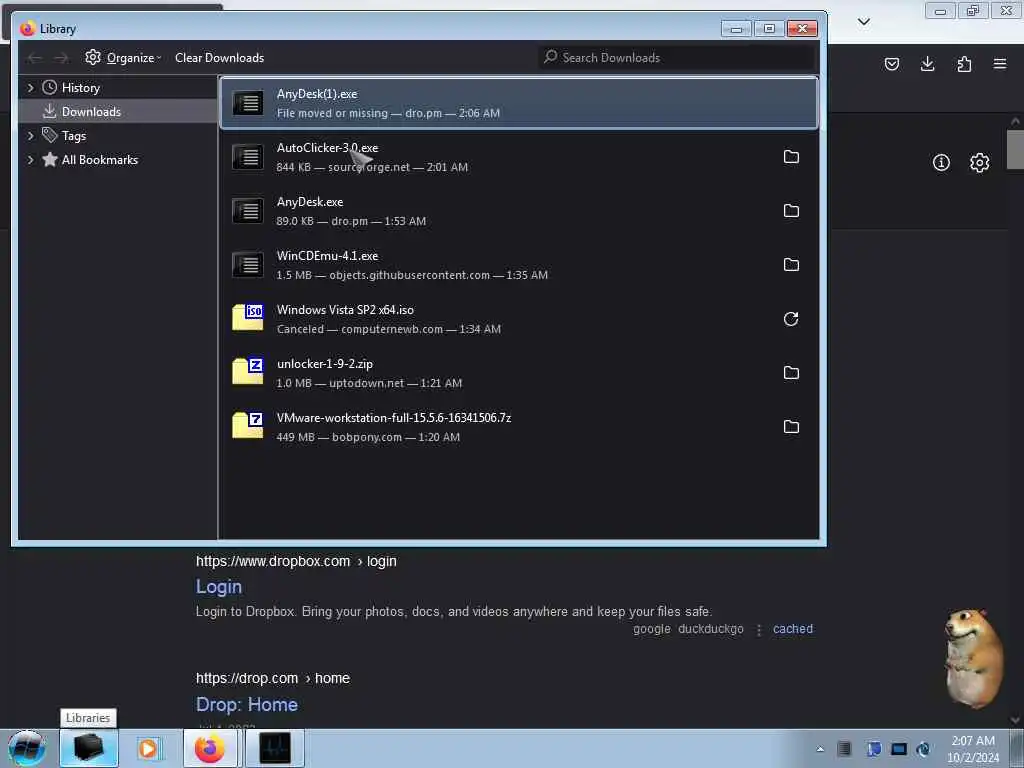This screenshot has width=1024, height=768.
Task: Switch to Firefox in the taskbar
Action: [x=210, y=748]
